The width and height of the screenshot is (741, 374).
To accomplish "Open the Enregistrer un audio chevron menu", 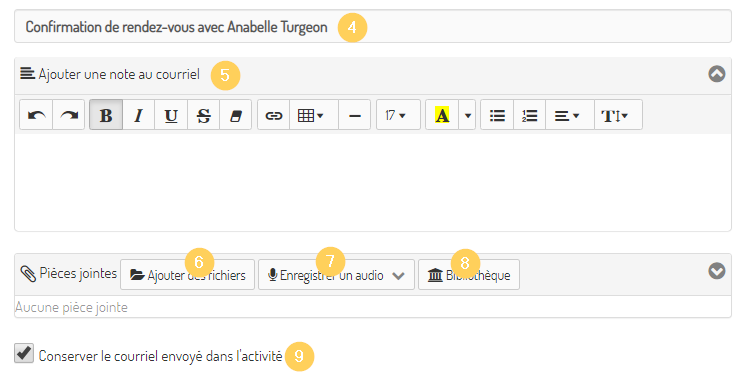I will click(x=398, y=275).
